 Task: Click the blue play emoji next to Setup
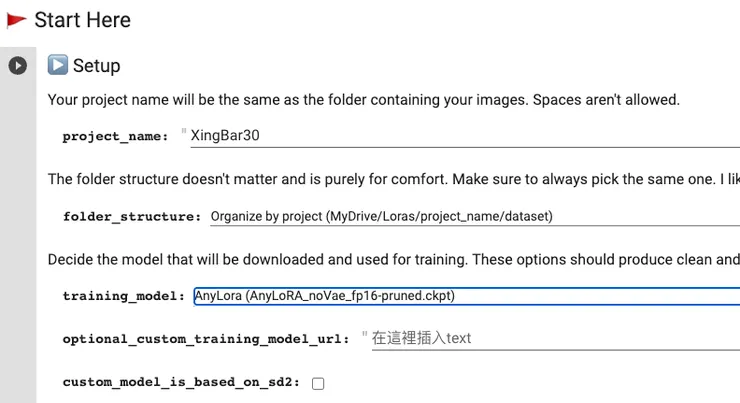[58, 66]
